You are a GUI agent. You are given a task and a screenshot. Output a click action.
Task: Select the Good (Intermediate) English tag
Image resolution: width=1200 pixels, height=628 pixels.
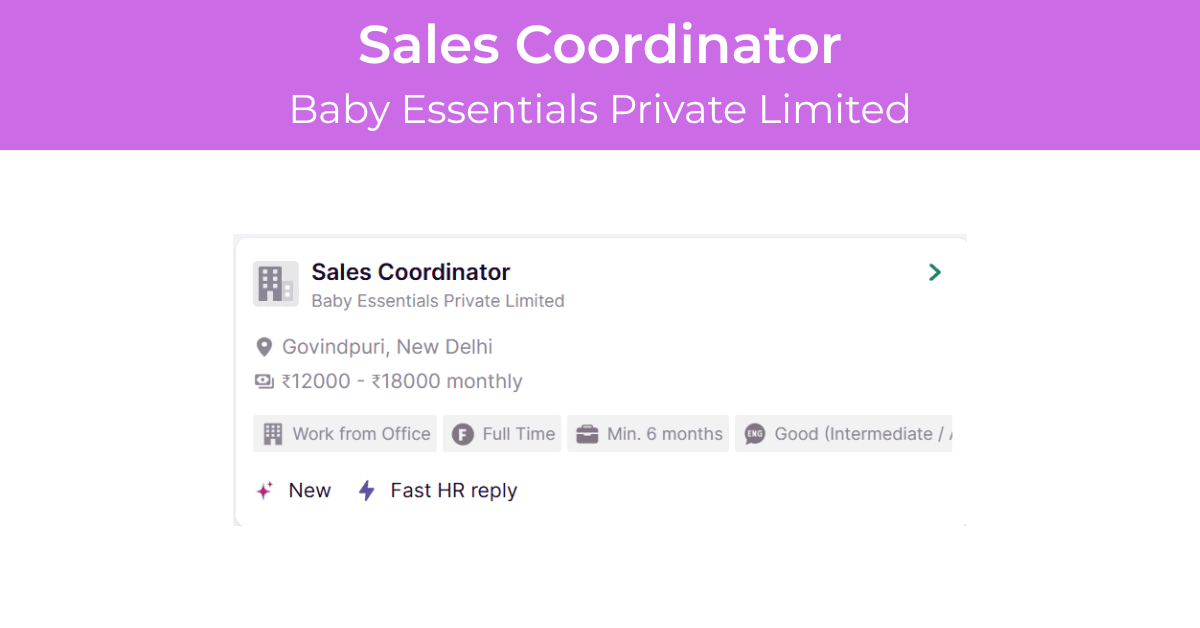(x=844, y=434)
